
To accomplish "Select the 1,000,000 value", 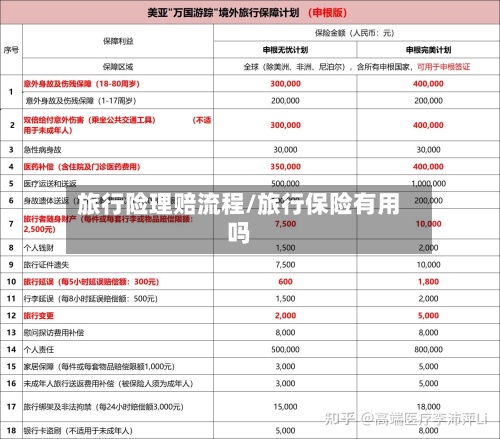I will 428,184.
